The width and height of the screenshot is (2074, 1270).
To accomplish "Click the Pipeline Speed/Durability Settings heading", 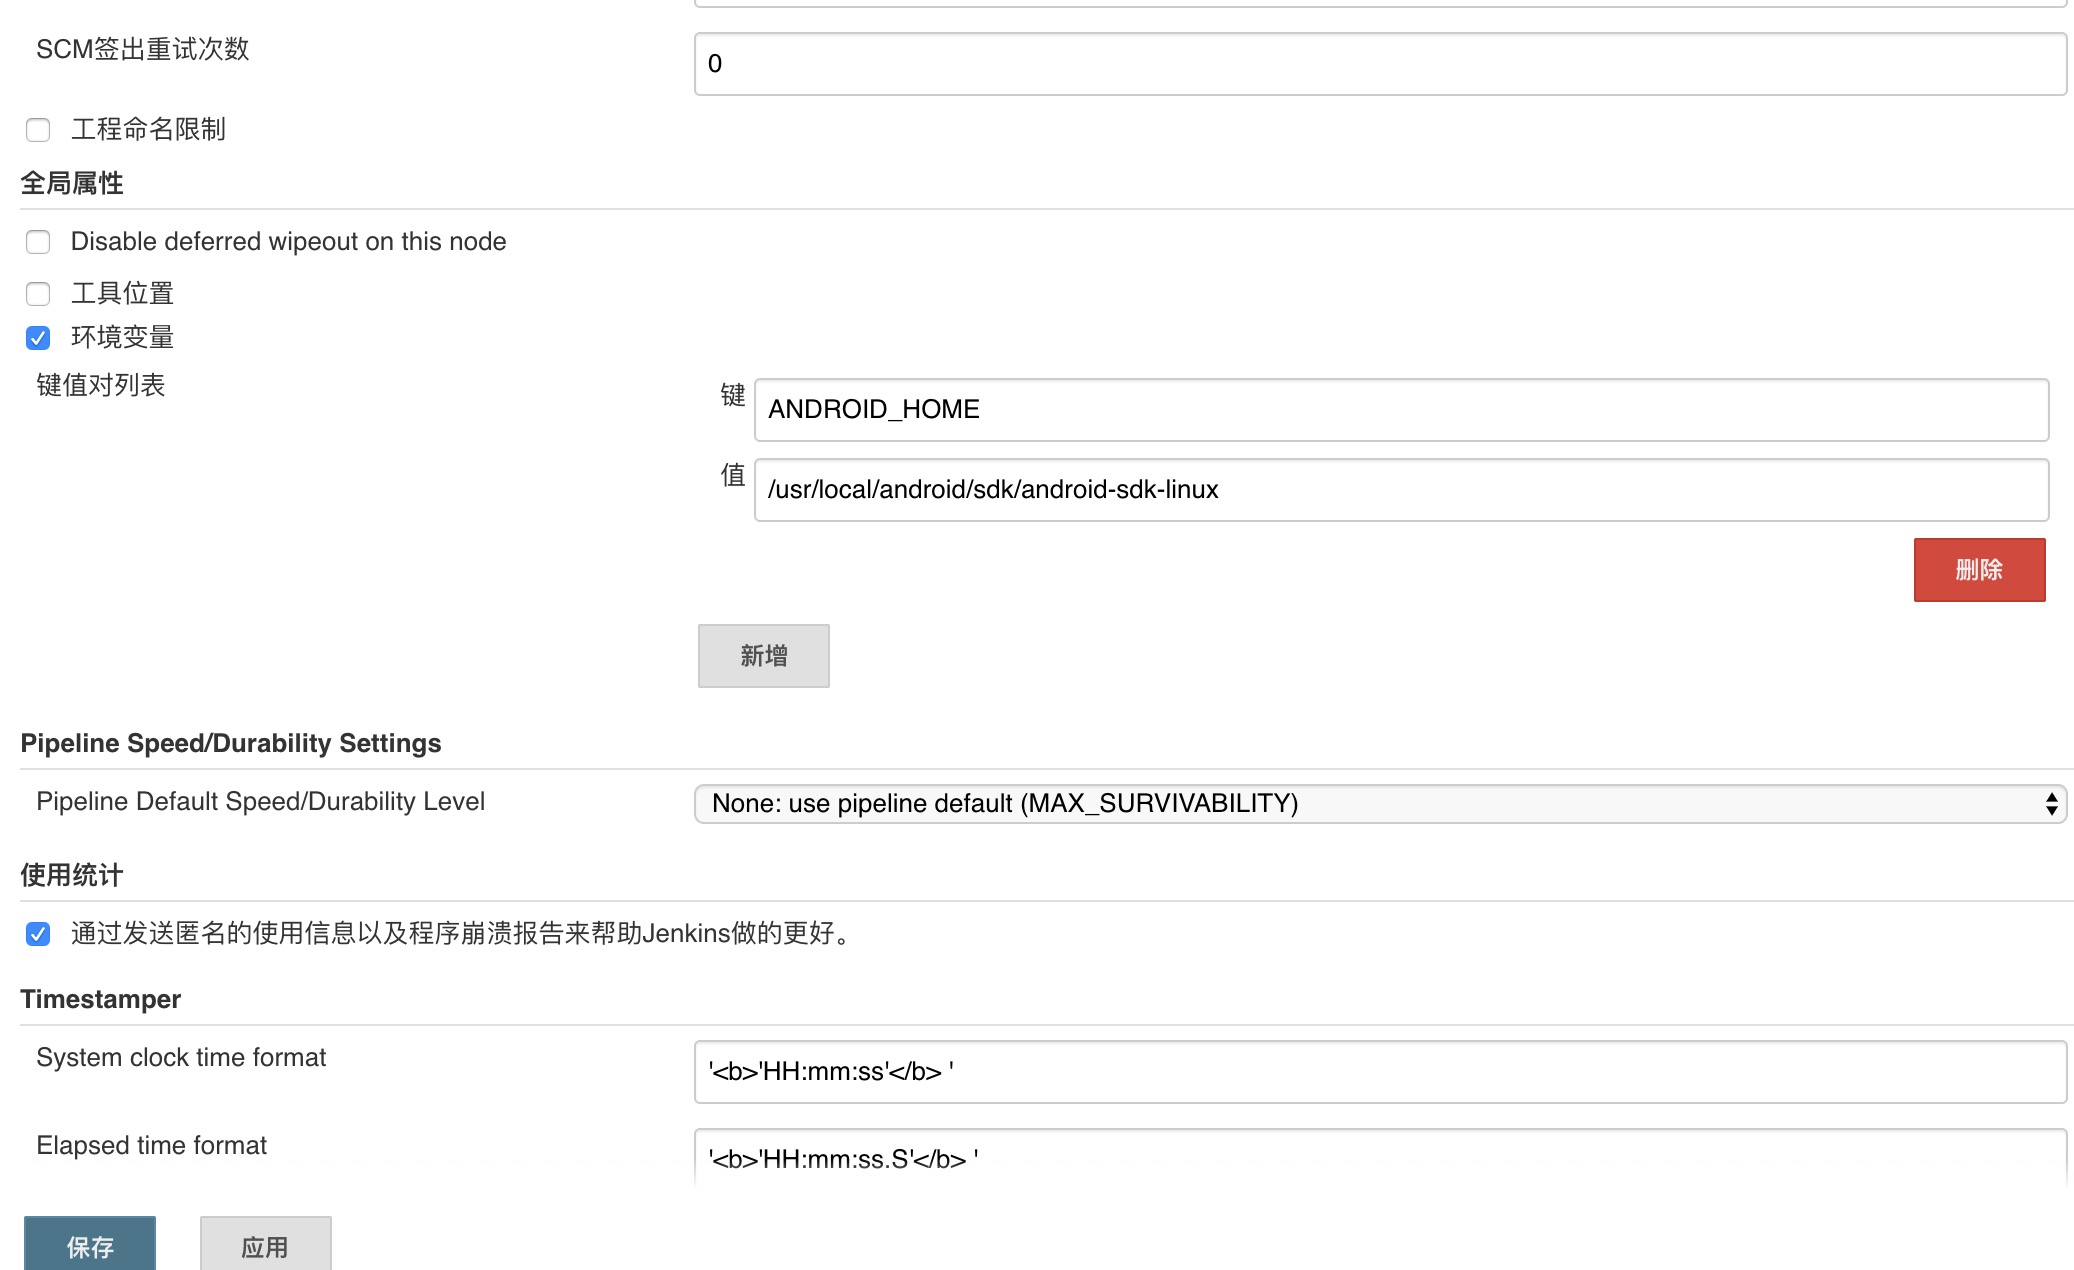I will tap(231, 742).
